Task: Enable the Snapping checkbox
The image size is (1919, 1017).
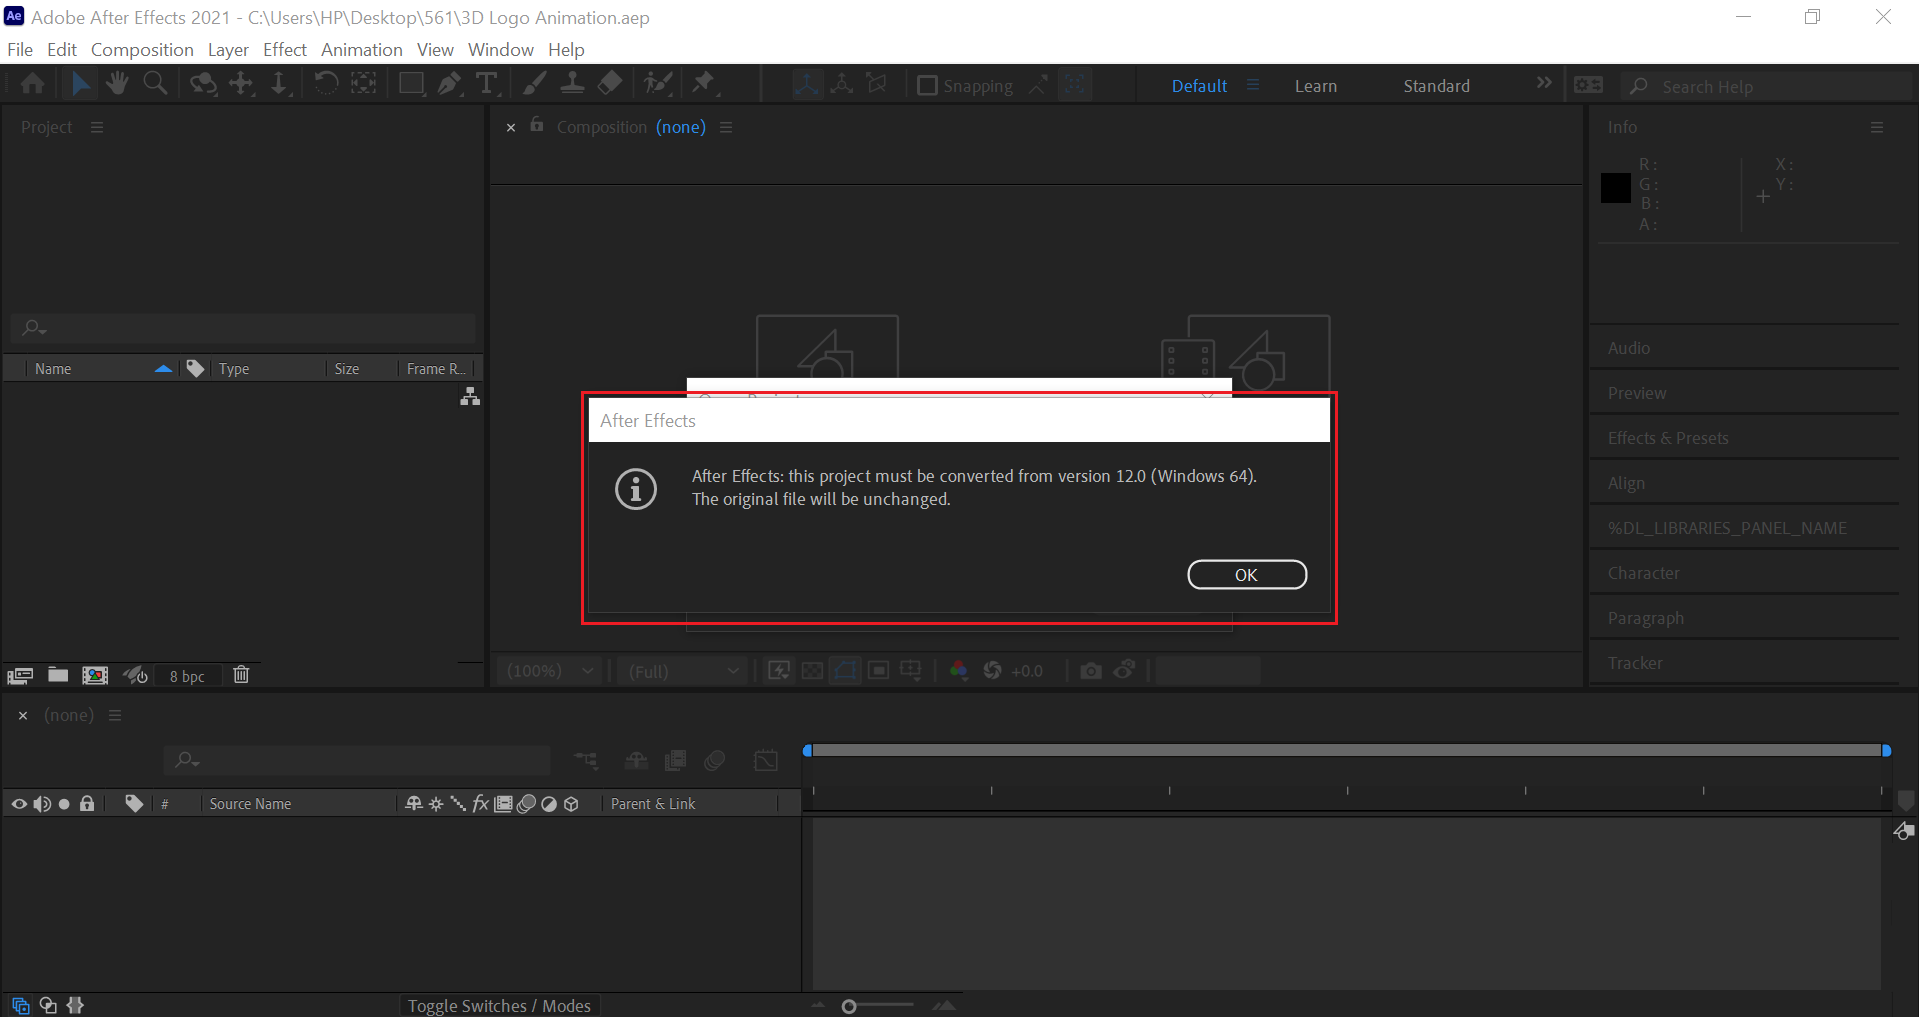Action: [x=927, y=86]
